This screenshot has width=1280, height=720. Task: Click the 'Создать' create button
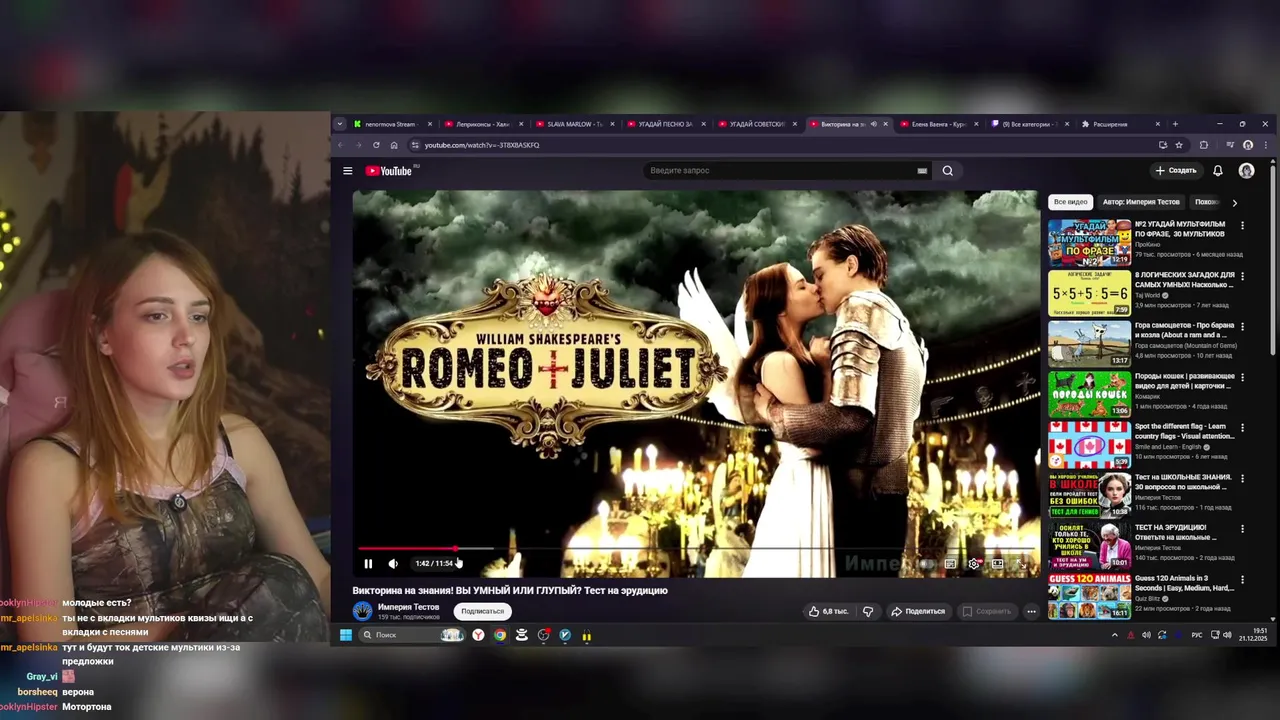[1175, 171]
